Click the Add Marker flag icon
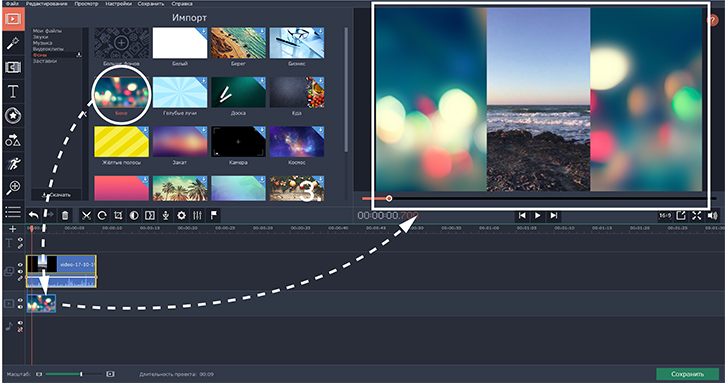Screen dimensions: 728x383 [x=214, y=215]
